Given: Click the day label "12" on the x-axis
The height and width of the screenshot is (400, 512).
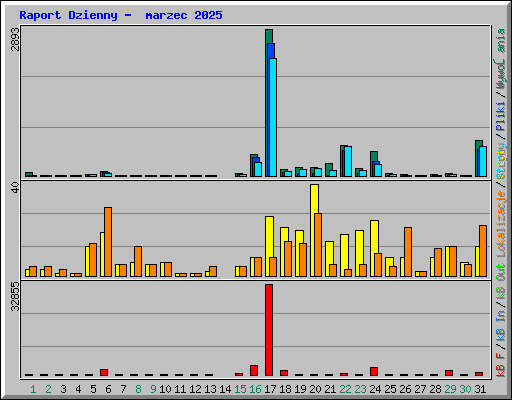Looking at the screenshot, I should (x=195, y=389).
